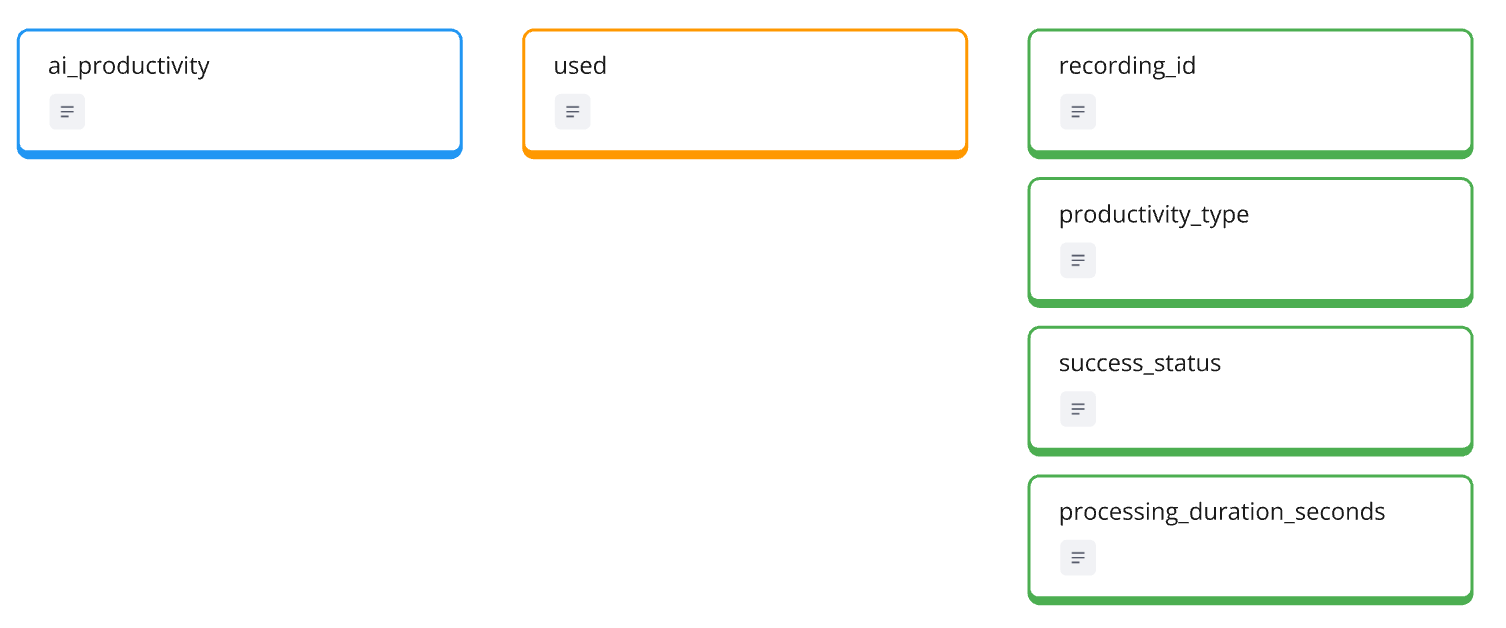This screenshot has height=628, width=1506.
Task: Click the text icon under processing_duration_seconds
Action: coord(1078,558)
